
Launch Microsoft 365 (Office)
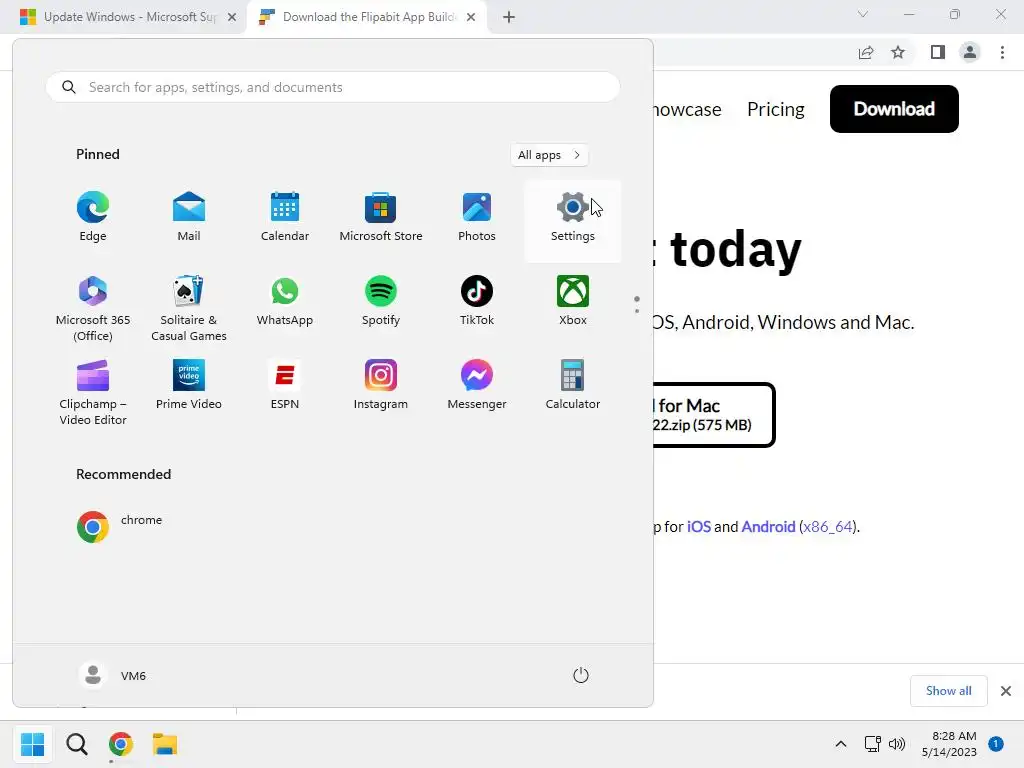93,308
